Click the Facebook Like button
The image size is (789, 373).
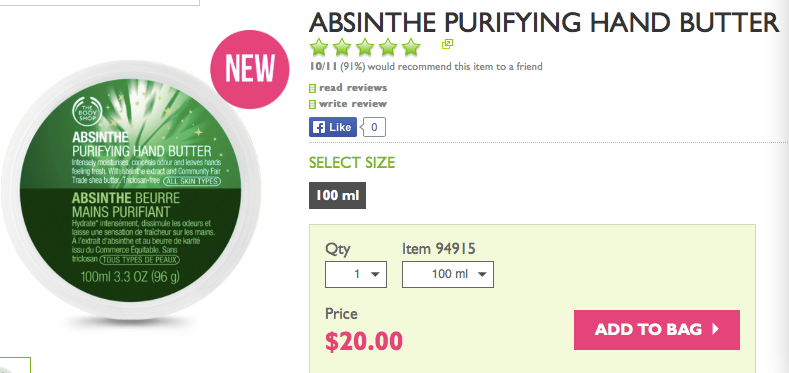[x=333, y=127]
